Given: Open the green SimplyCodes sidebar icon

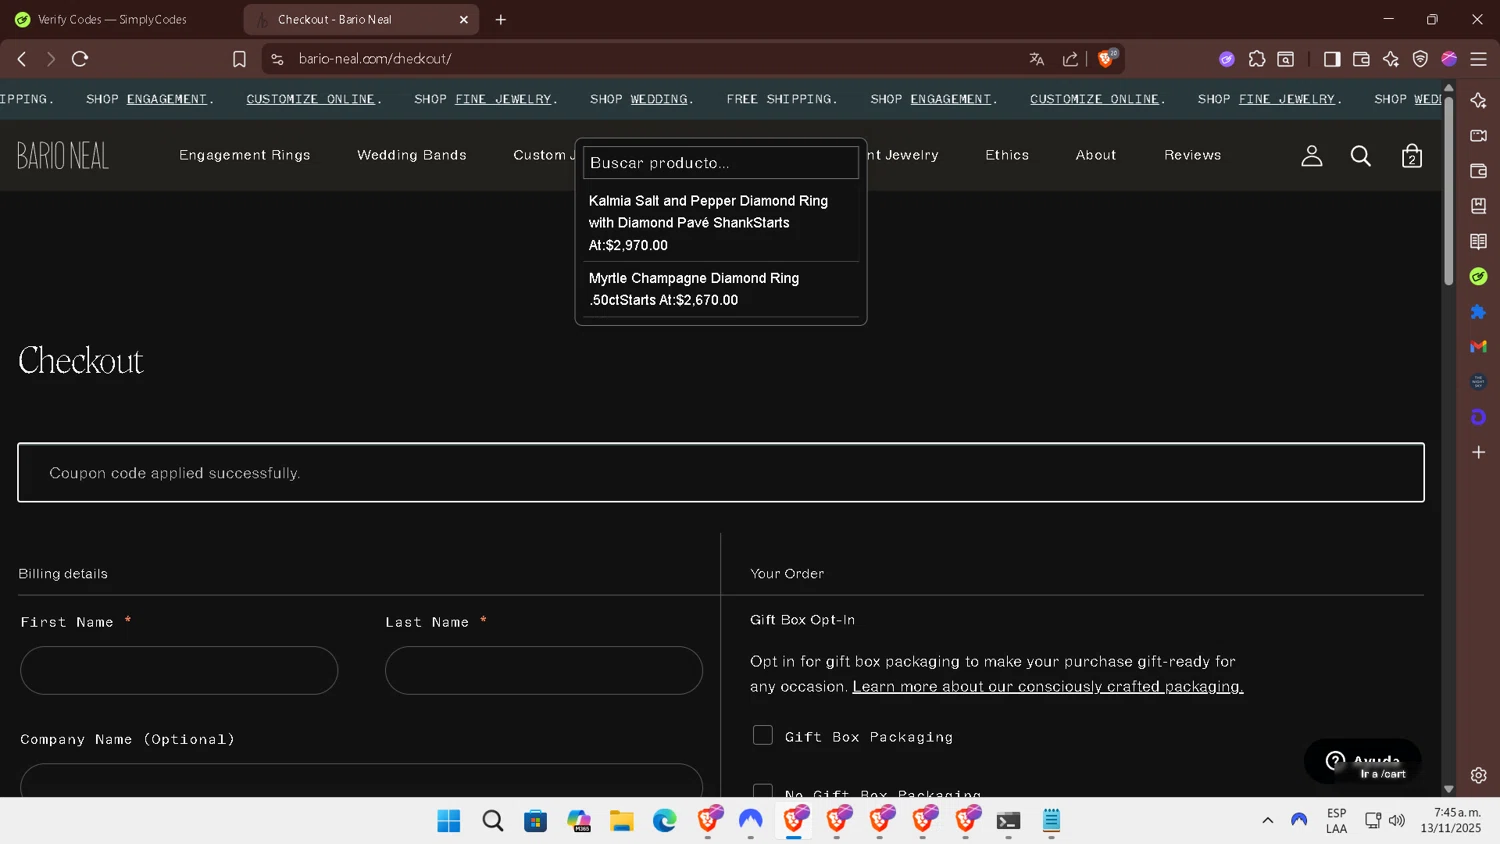Looking at the screenshot, I should click(1478, 276).
